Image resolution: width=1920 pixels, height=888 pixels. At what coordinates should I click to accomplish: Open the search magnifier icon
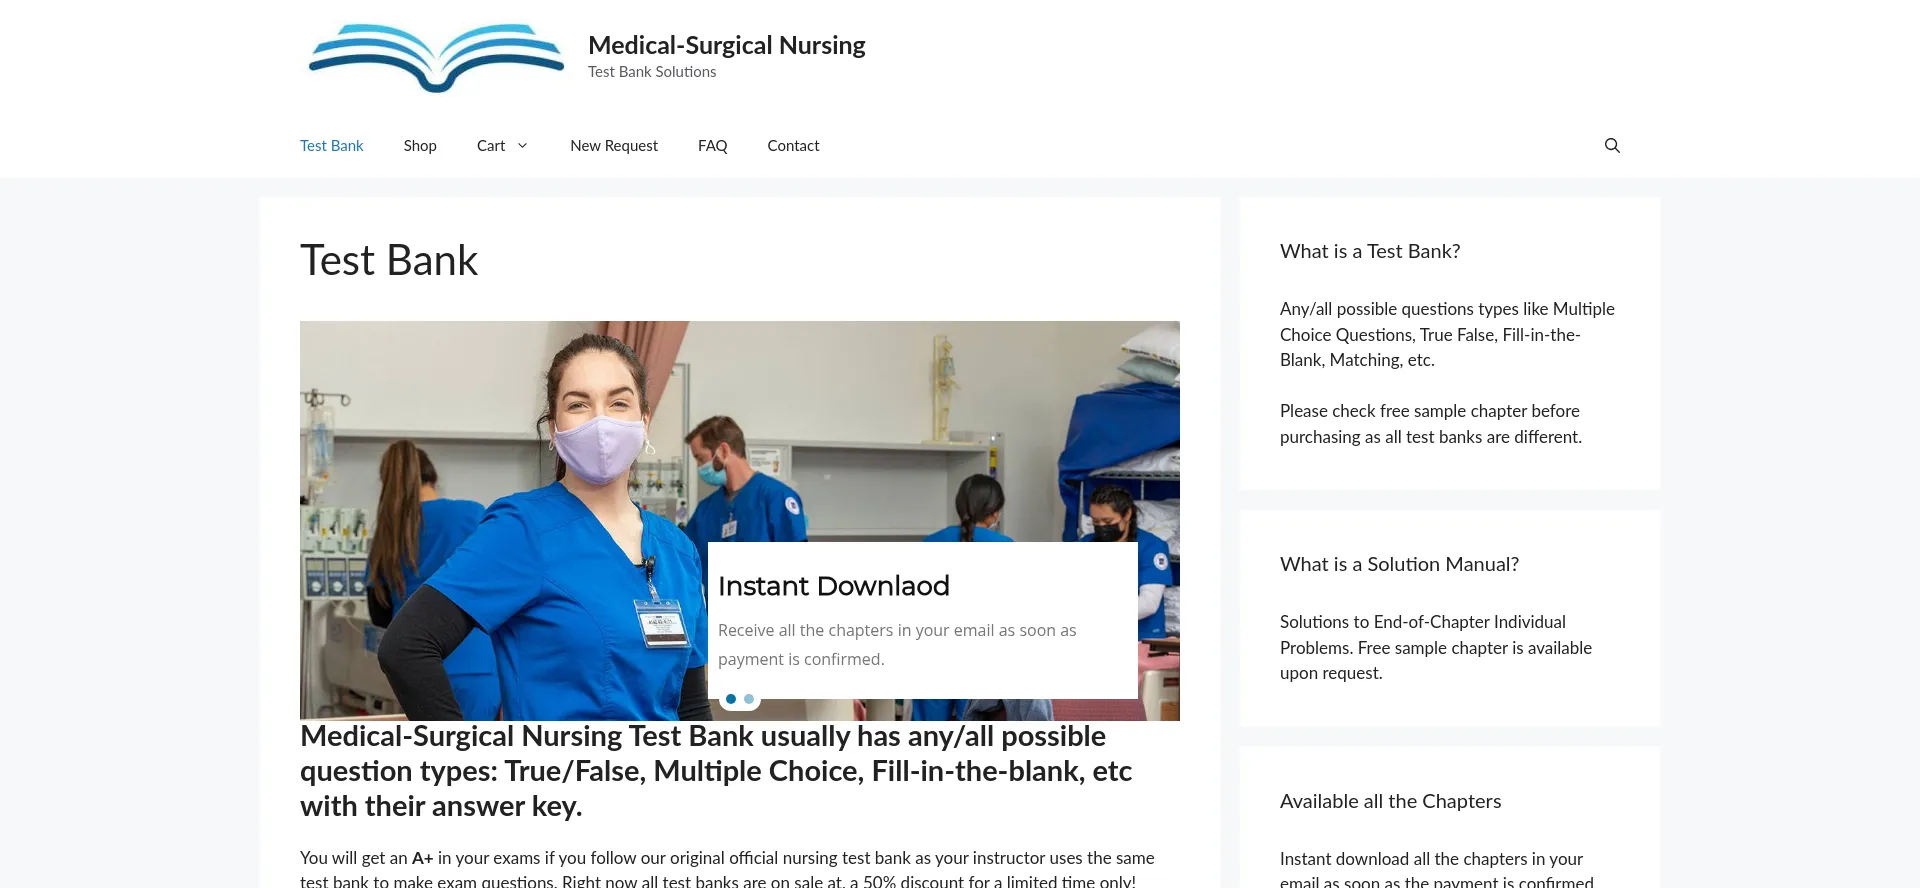1612,146
